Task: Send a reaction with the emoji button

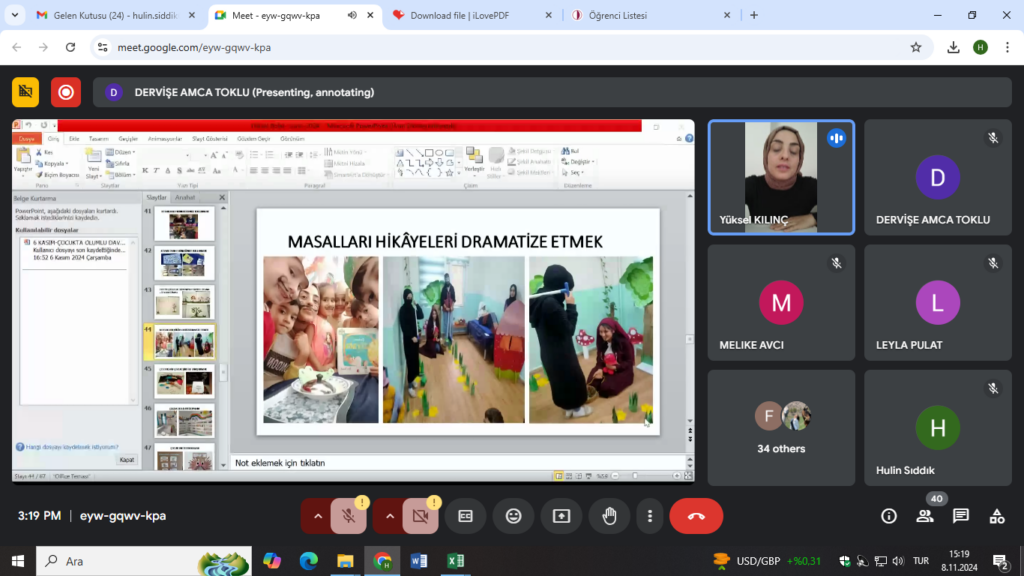Action: 513,516
